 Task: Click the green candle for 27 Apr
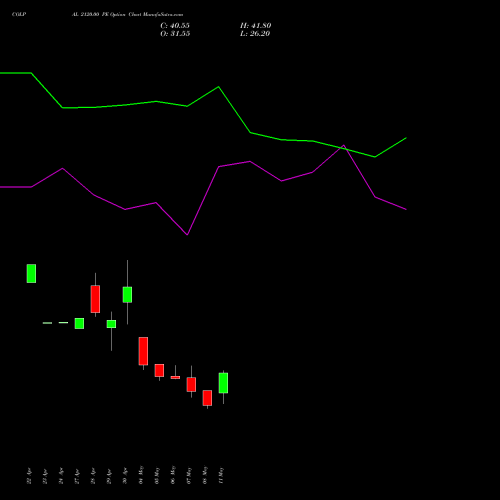[79, 323]
